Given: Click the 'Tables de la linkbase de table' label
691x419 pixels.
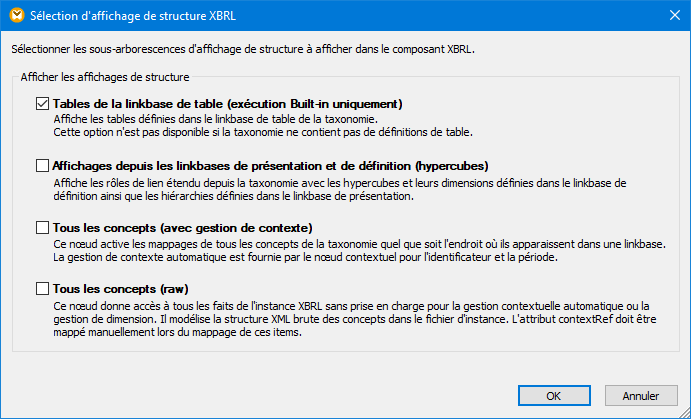Looking at the screenshot, I should [227, 103].
